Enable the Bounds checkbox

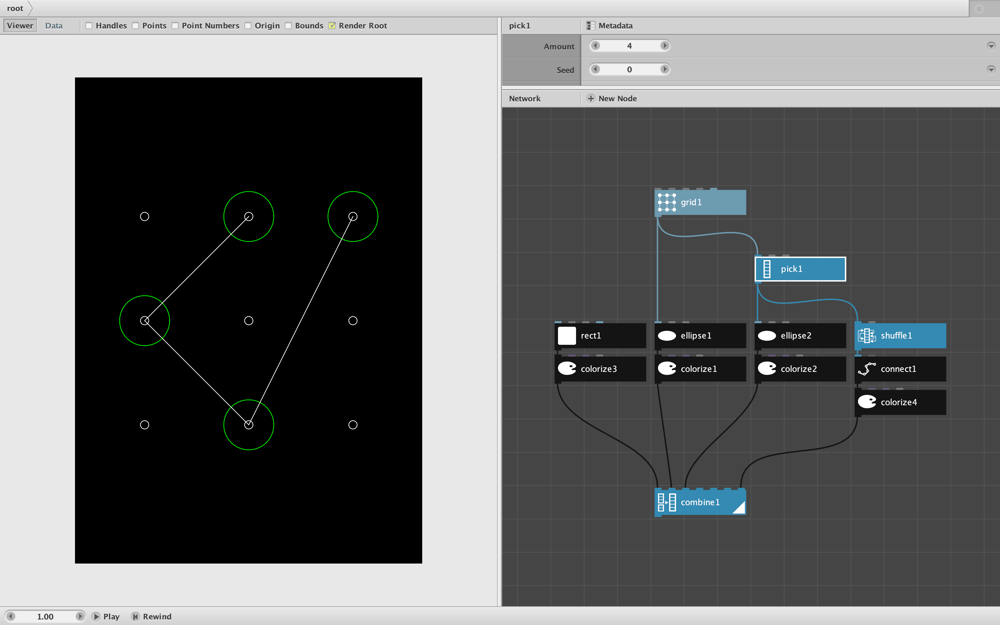coord(288,26)
